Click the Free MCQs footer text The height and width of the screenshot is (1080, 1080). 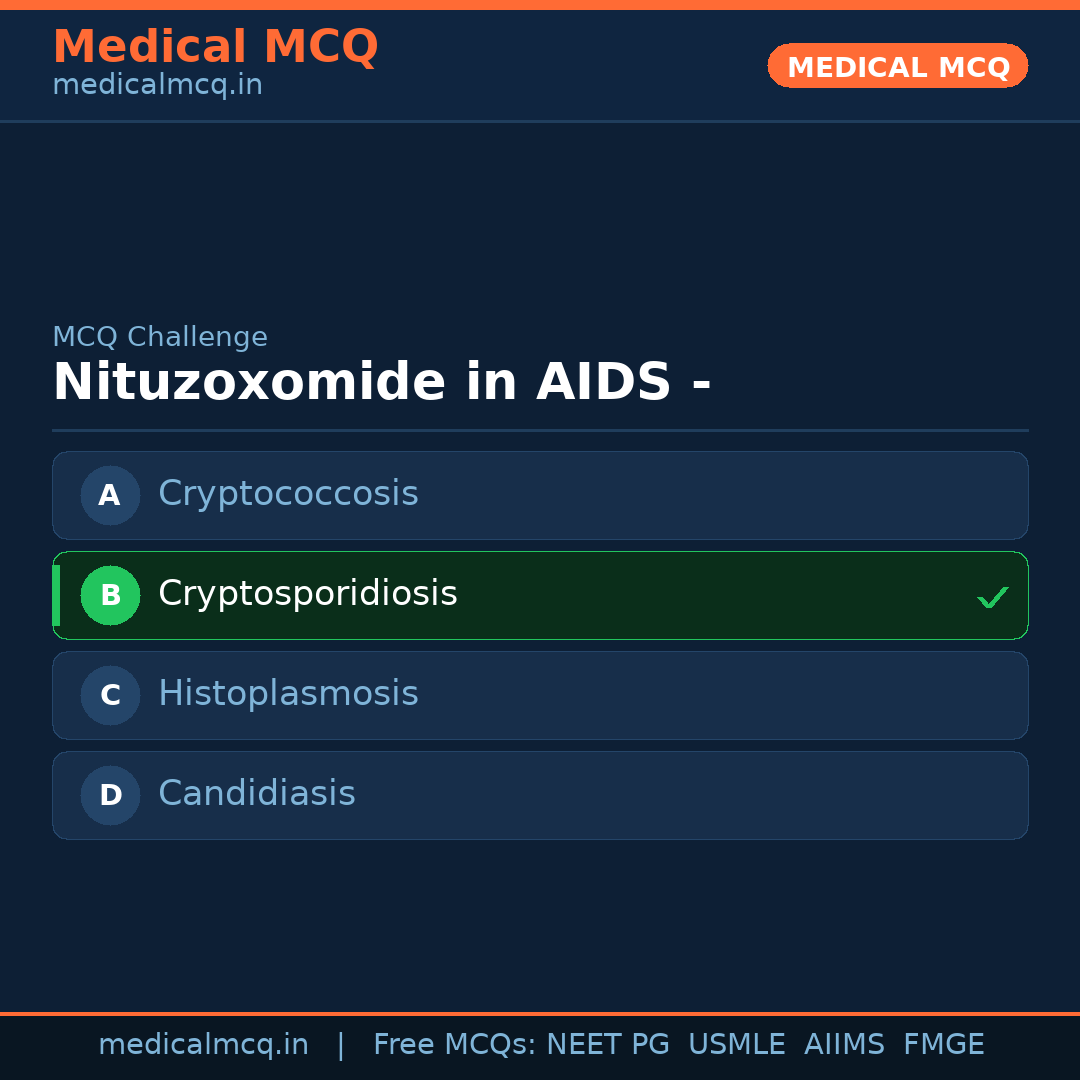click(455, 1045)
